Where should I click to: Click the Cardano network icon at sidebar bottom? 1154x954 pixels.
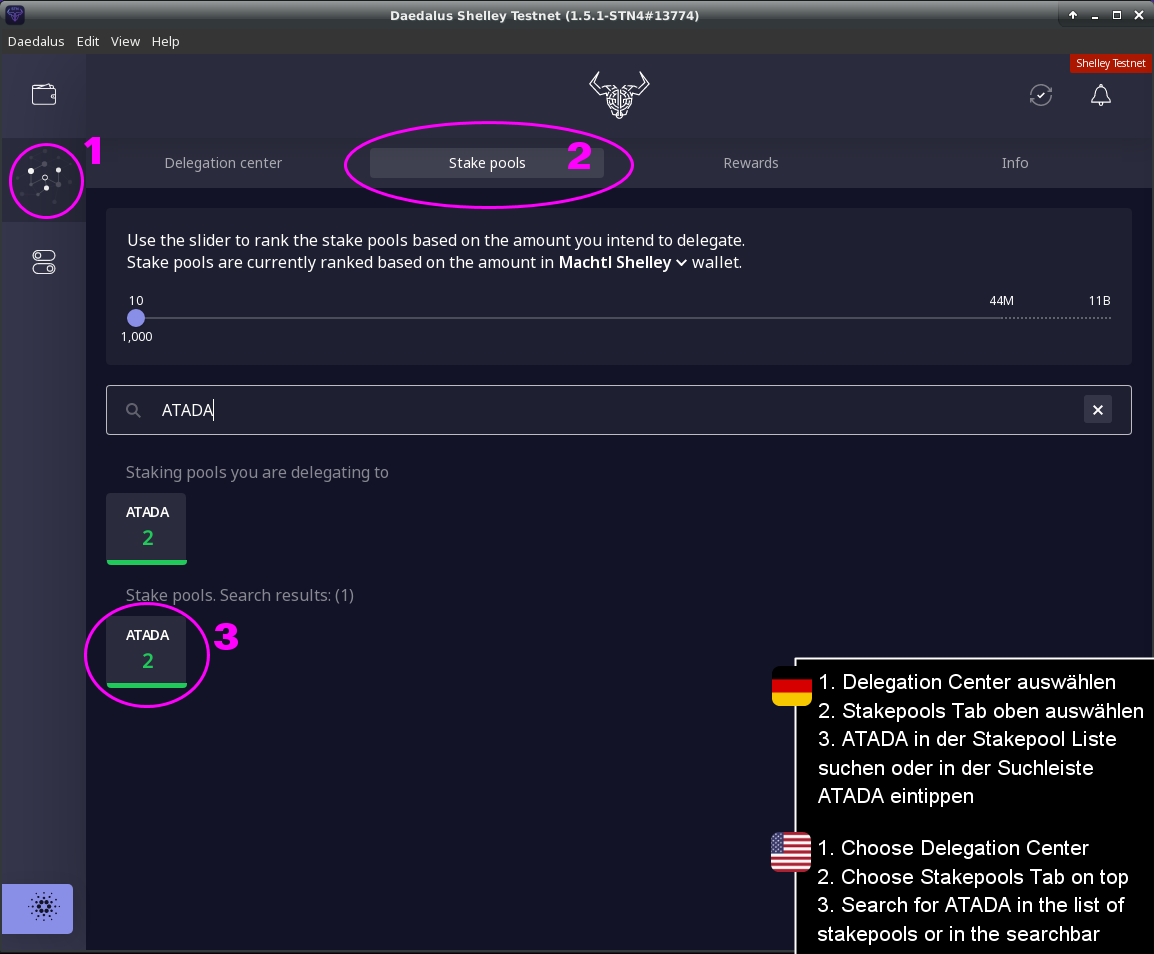38,908
